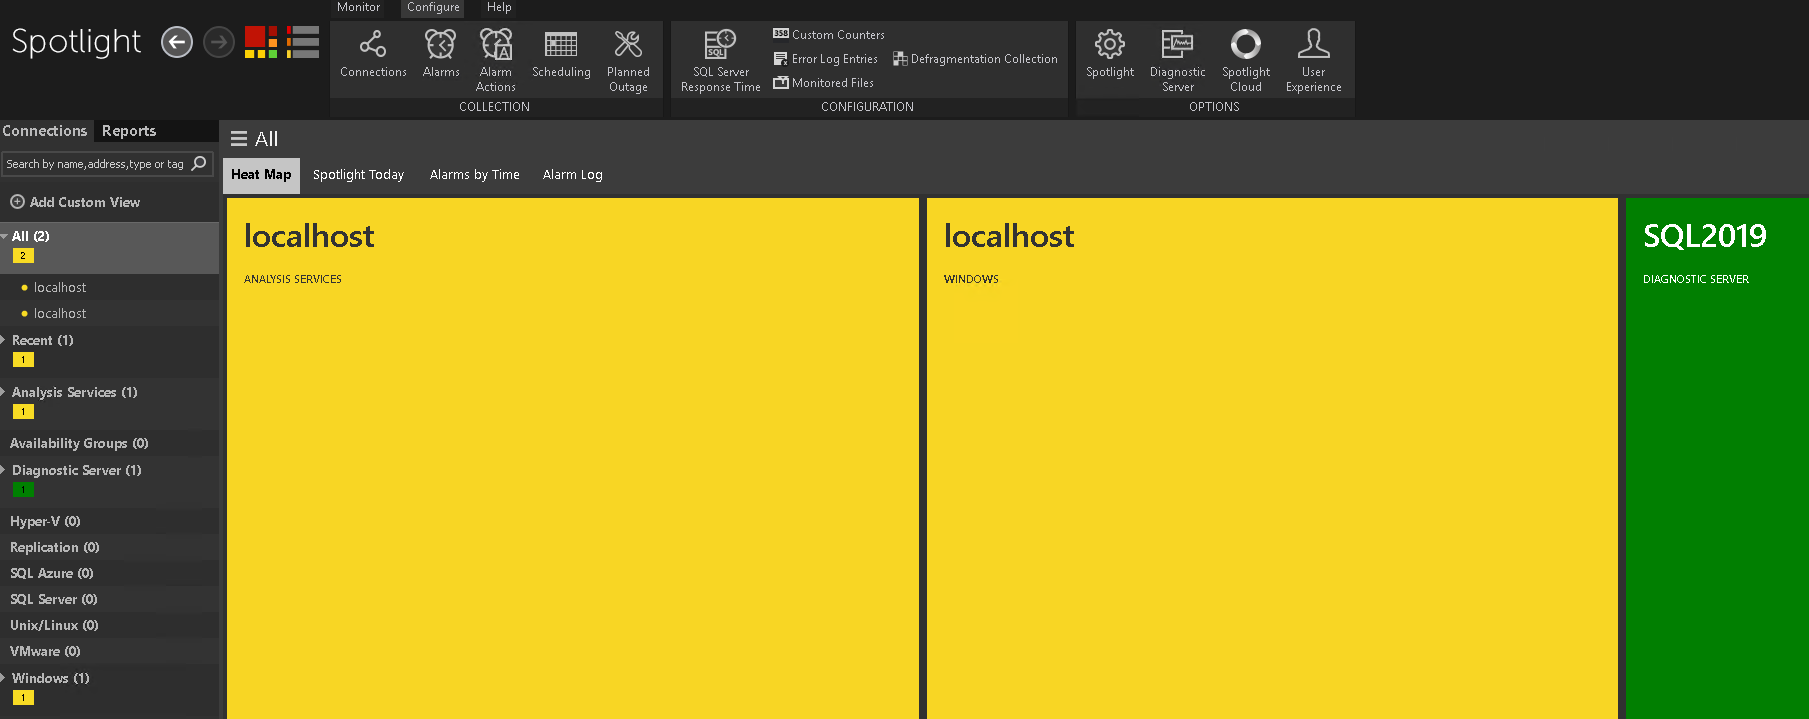Click the plus icon for Add Custom View
The image size is (1809, 719).
pyautogui.click(x=17, y=202)
